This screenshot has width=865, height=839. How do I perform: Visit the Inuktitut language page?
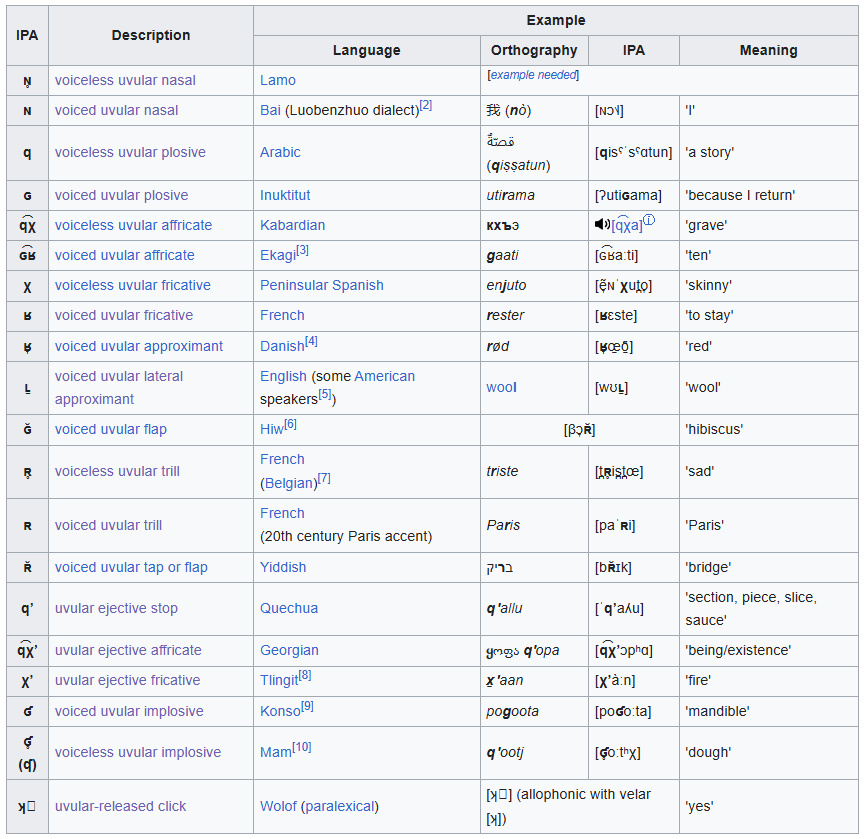tap(285, 195)
